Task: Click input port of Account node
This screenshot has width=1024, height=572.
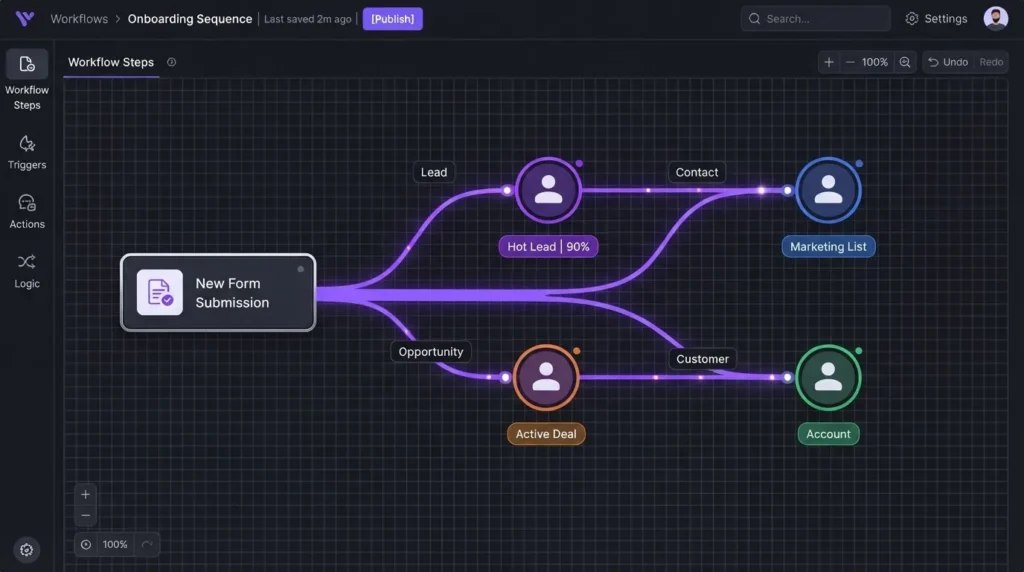Action: (788, 377)
